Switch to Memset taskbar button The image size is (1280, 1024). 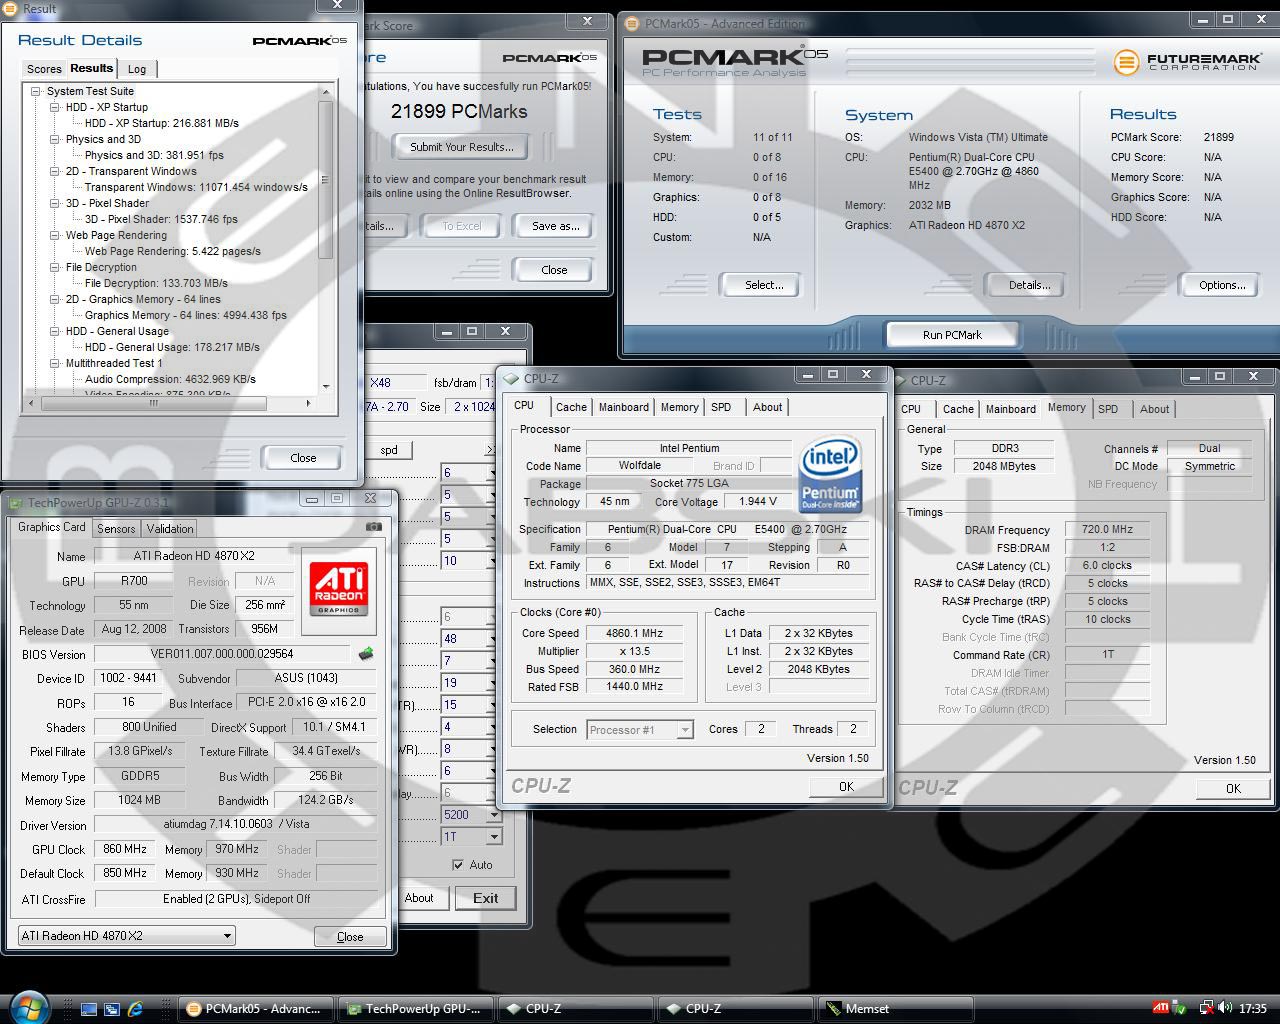pyautogui.click(x=895, y=1009)
